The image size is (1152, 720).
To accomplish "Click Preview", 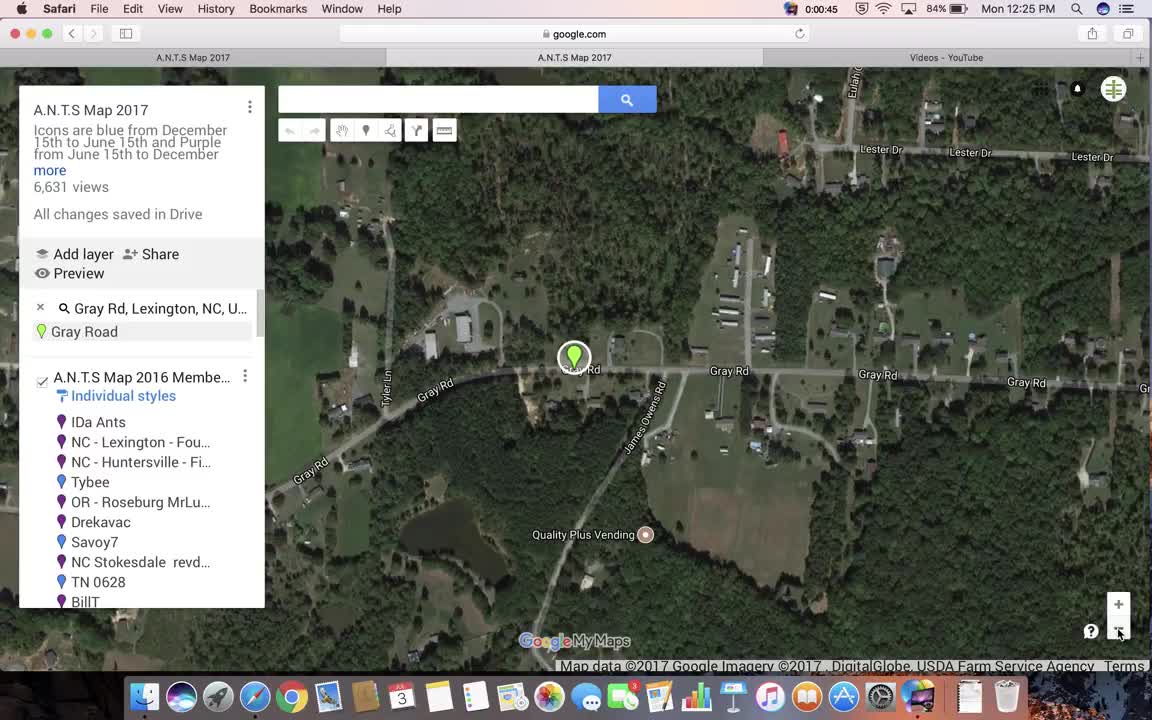I will [70, 273].
